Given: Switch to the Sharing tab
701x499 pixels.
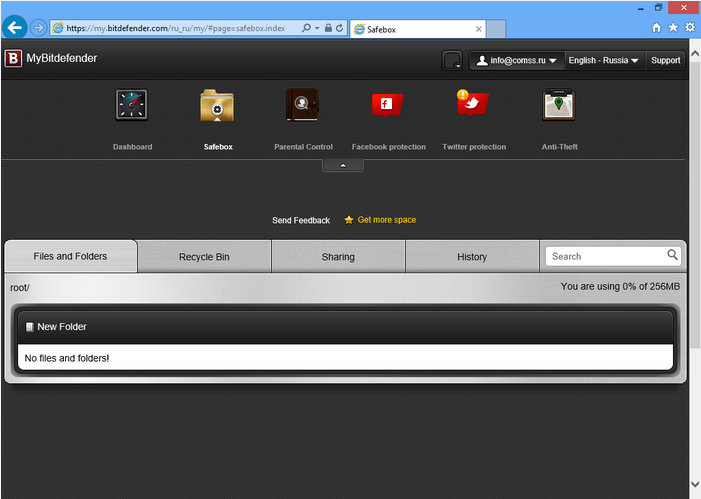Looking at the screenshot, I should 338,257.
